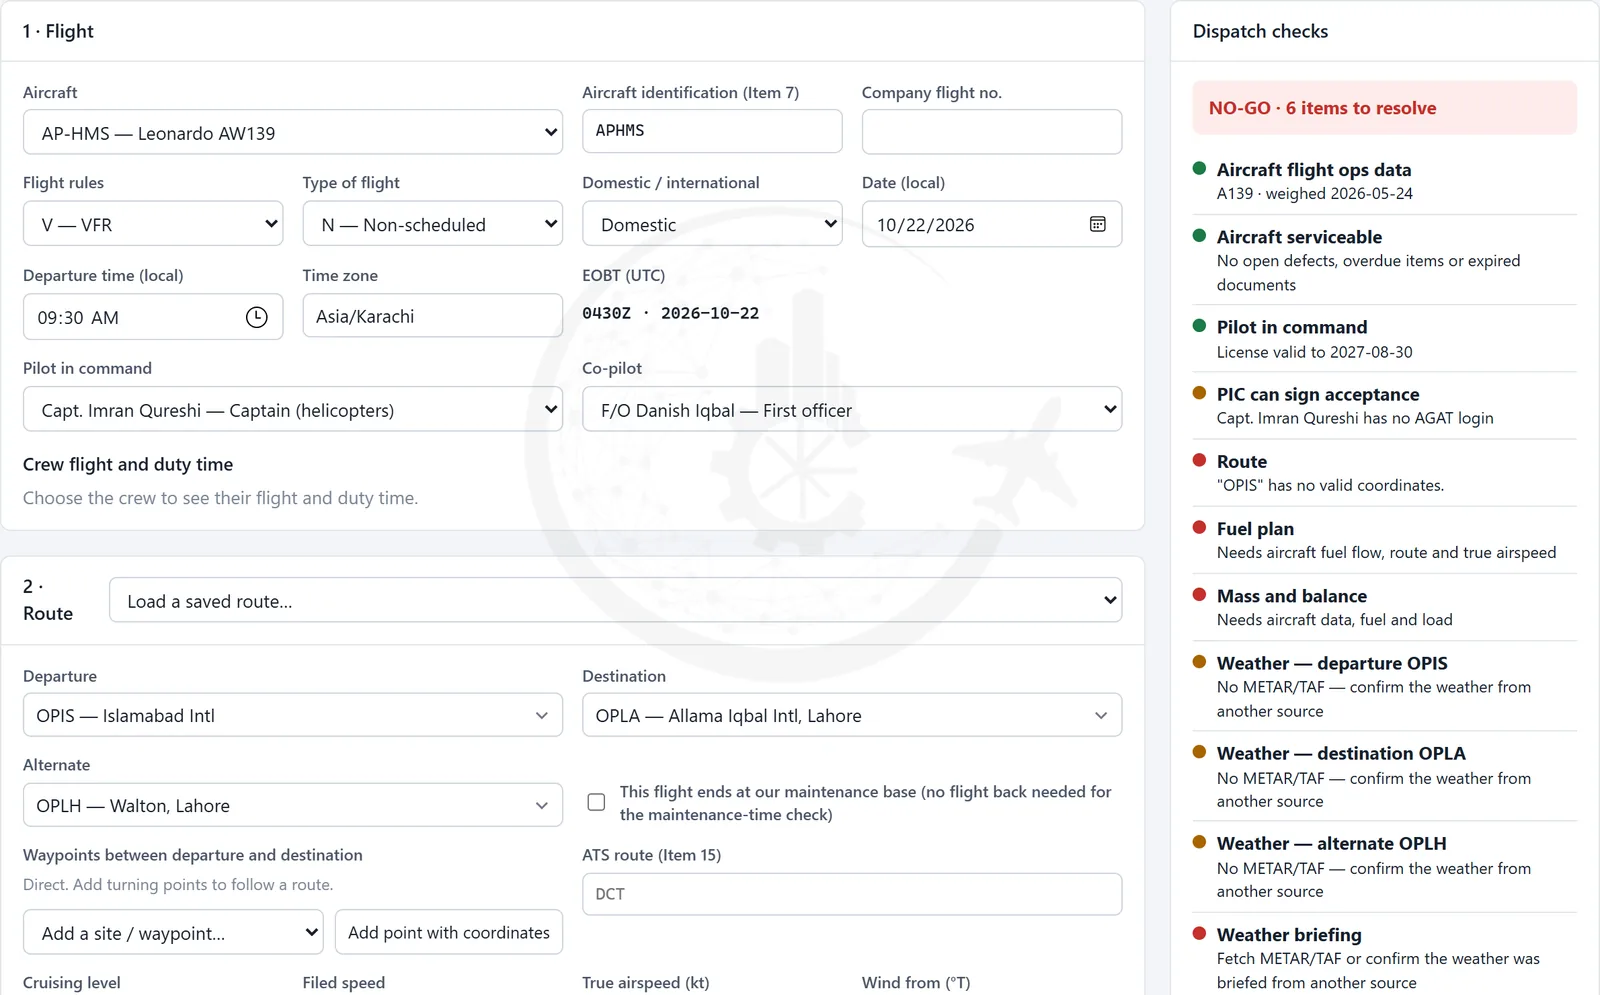Click the green Aircraft serviceable status dot
The image size is (1600, 995).
[x=1199, y=236]
